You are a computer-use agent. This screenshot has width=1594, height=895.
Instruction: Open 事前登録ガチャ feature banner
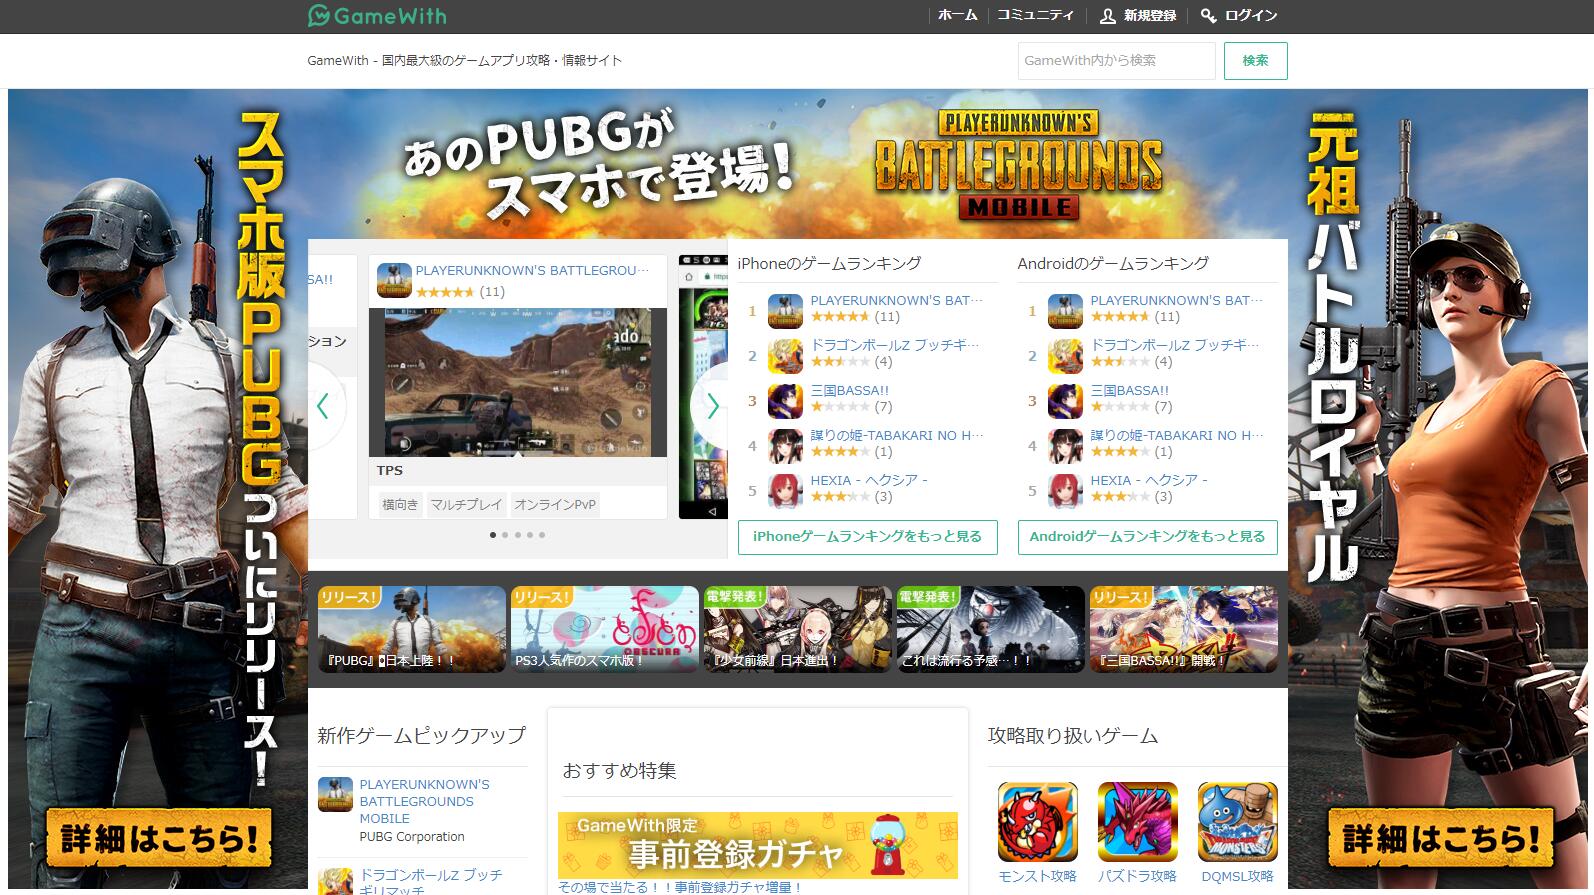758,845
